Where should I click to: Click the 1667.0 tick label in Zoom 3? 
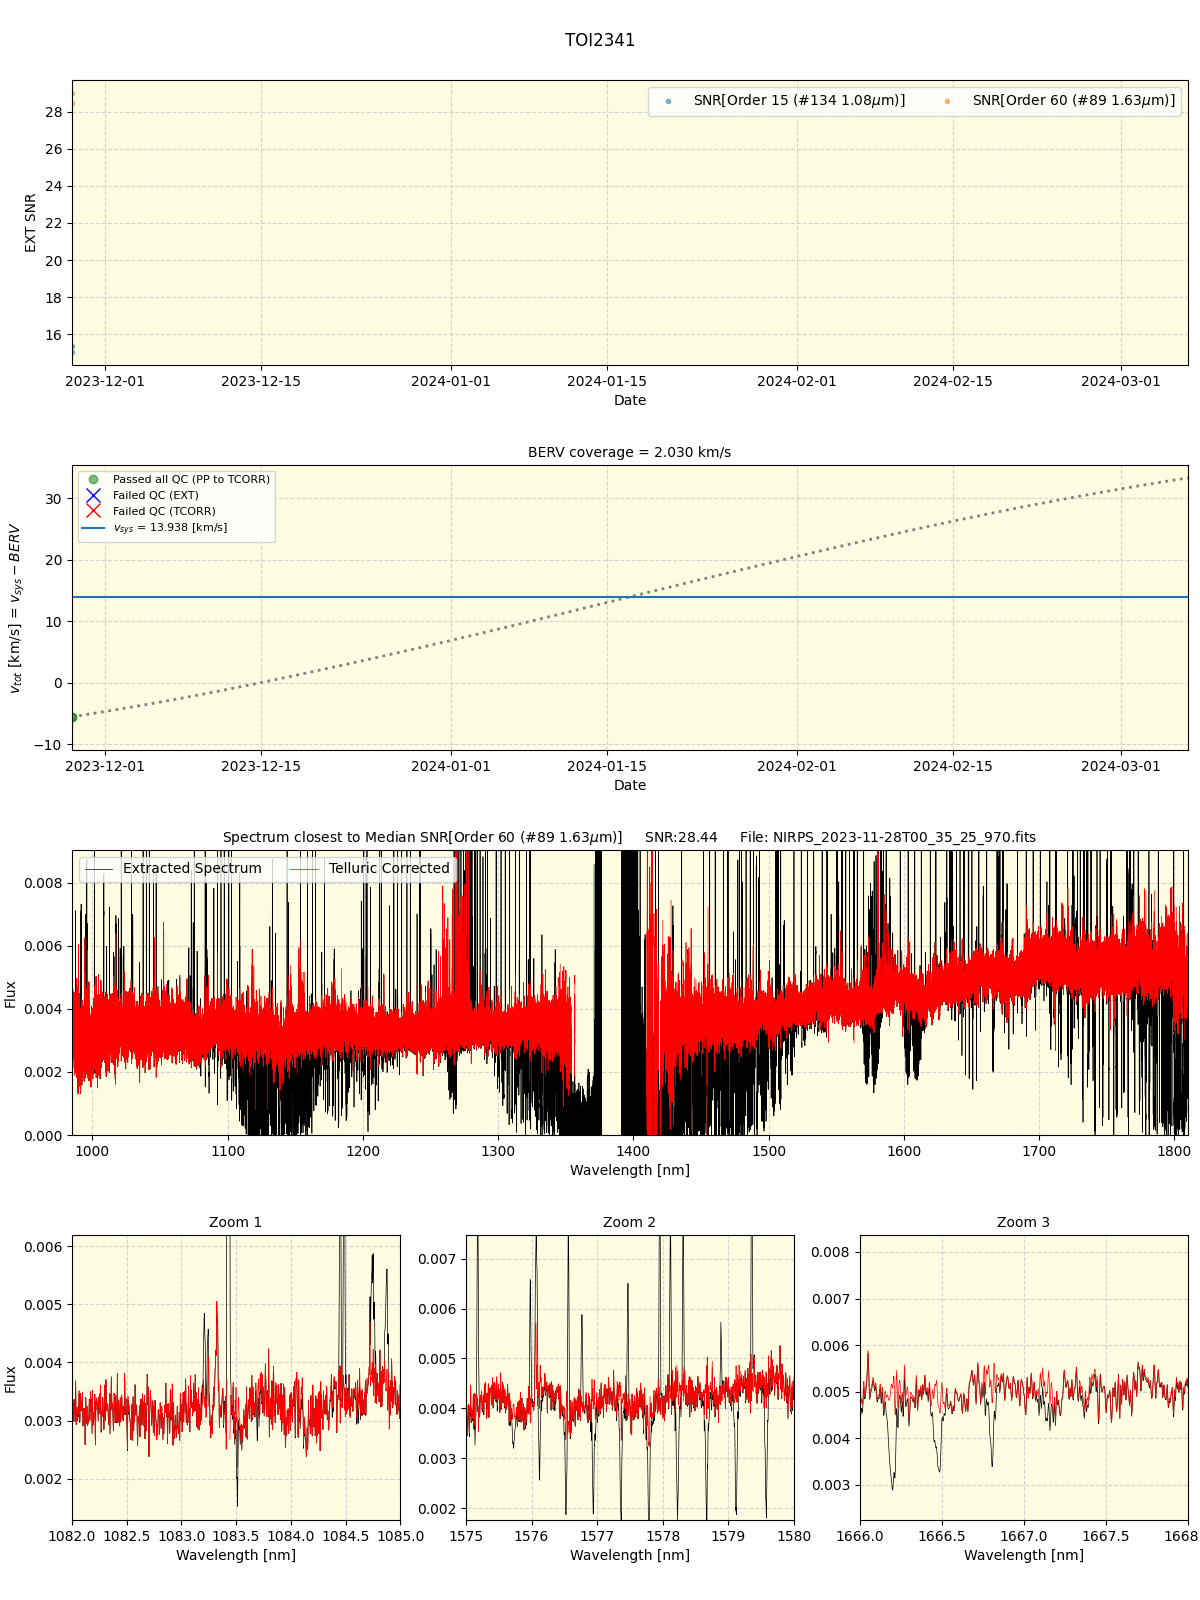(1024, 1536)
